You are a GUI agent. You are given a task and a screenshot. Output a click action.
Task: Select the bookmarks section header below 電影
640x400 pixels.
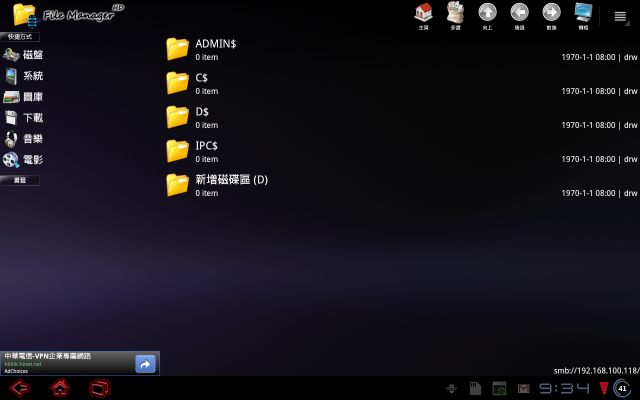point(20,180)
